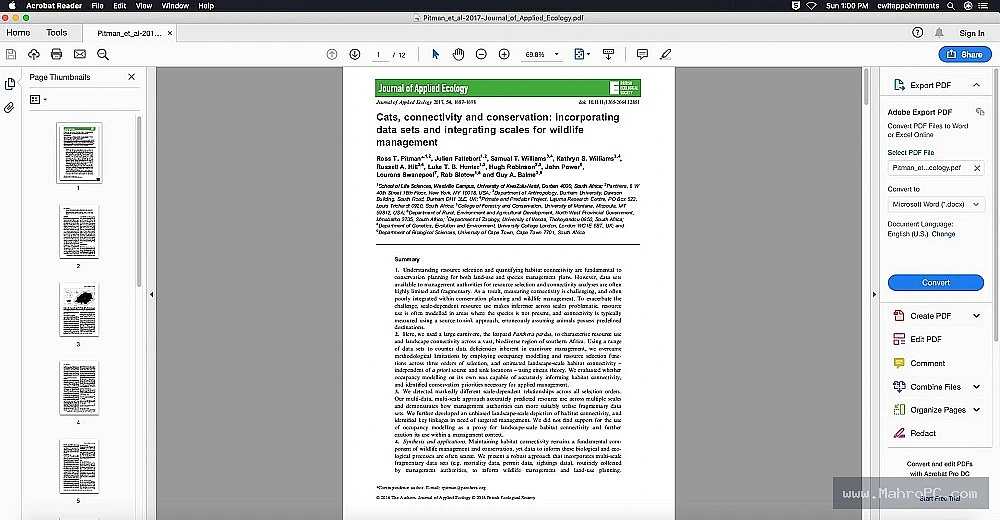Viewport: 1000px width, 520px height.
Task: Go to previous page arrow
Action: point(332,54)
